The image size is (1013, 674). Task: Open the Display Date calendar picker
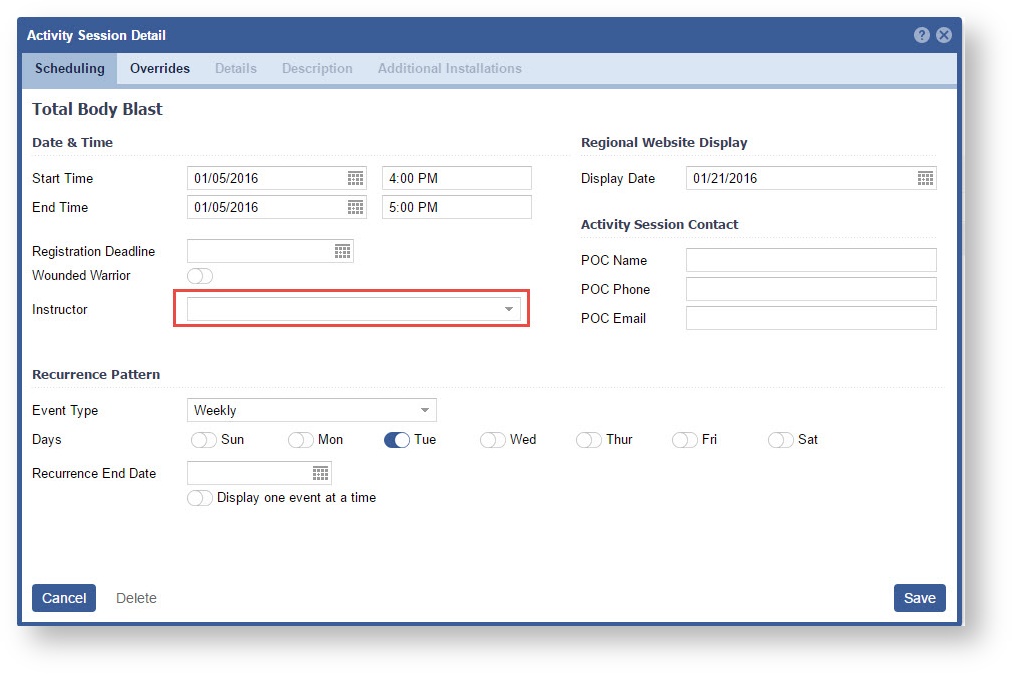pyautogui.click(x=925, y=178)
